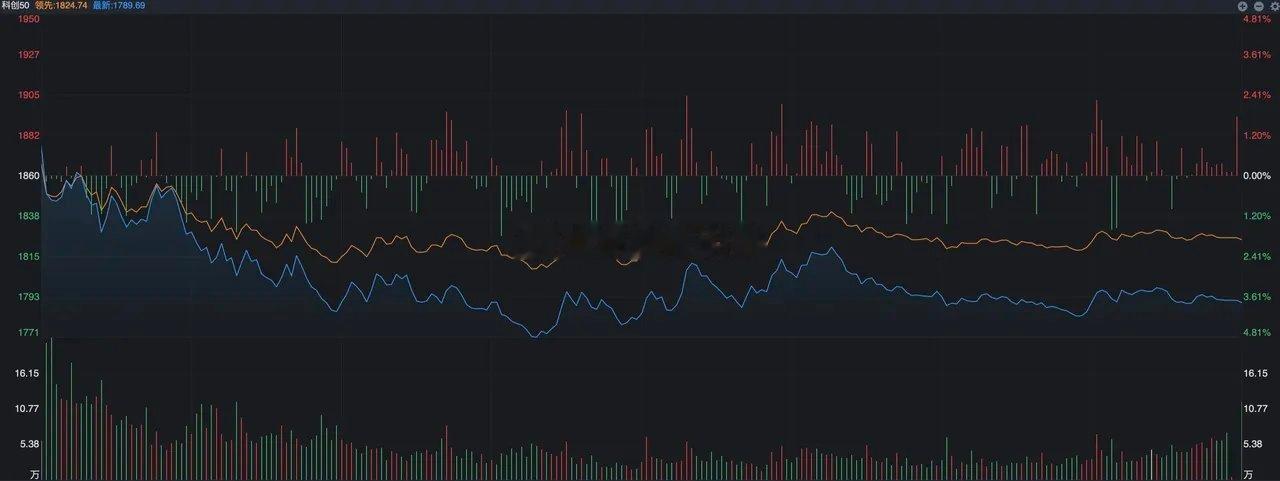Open chart settings gear icon
1280x481 pixels.
[x=1273, y=5]
